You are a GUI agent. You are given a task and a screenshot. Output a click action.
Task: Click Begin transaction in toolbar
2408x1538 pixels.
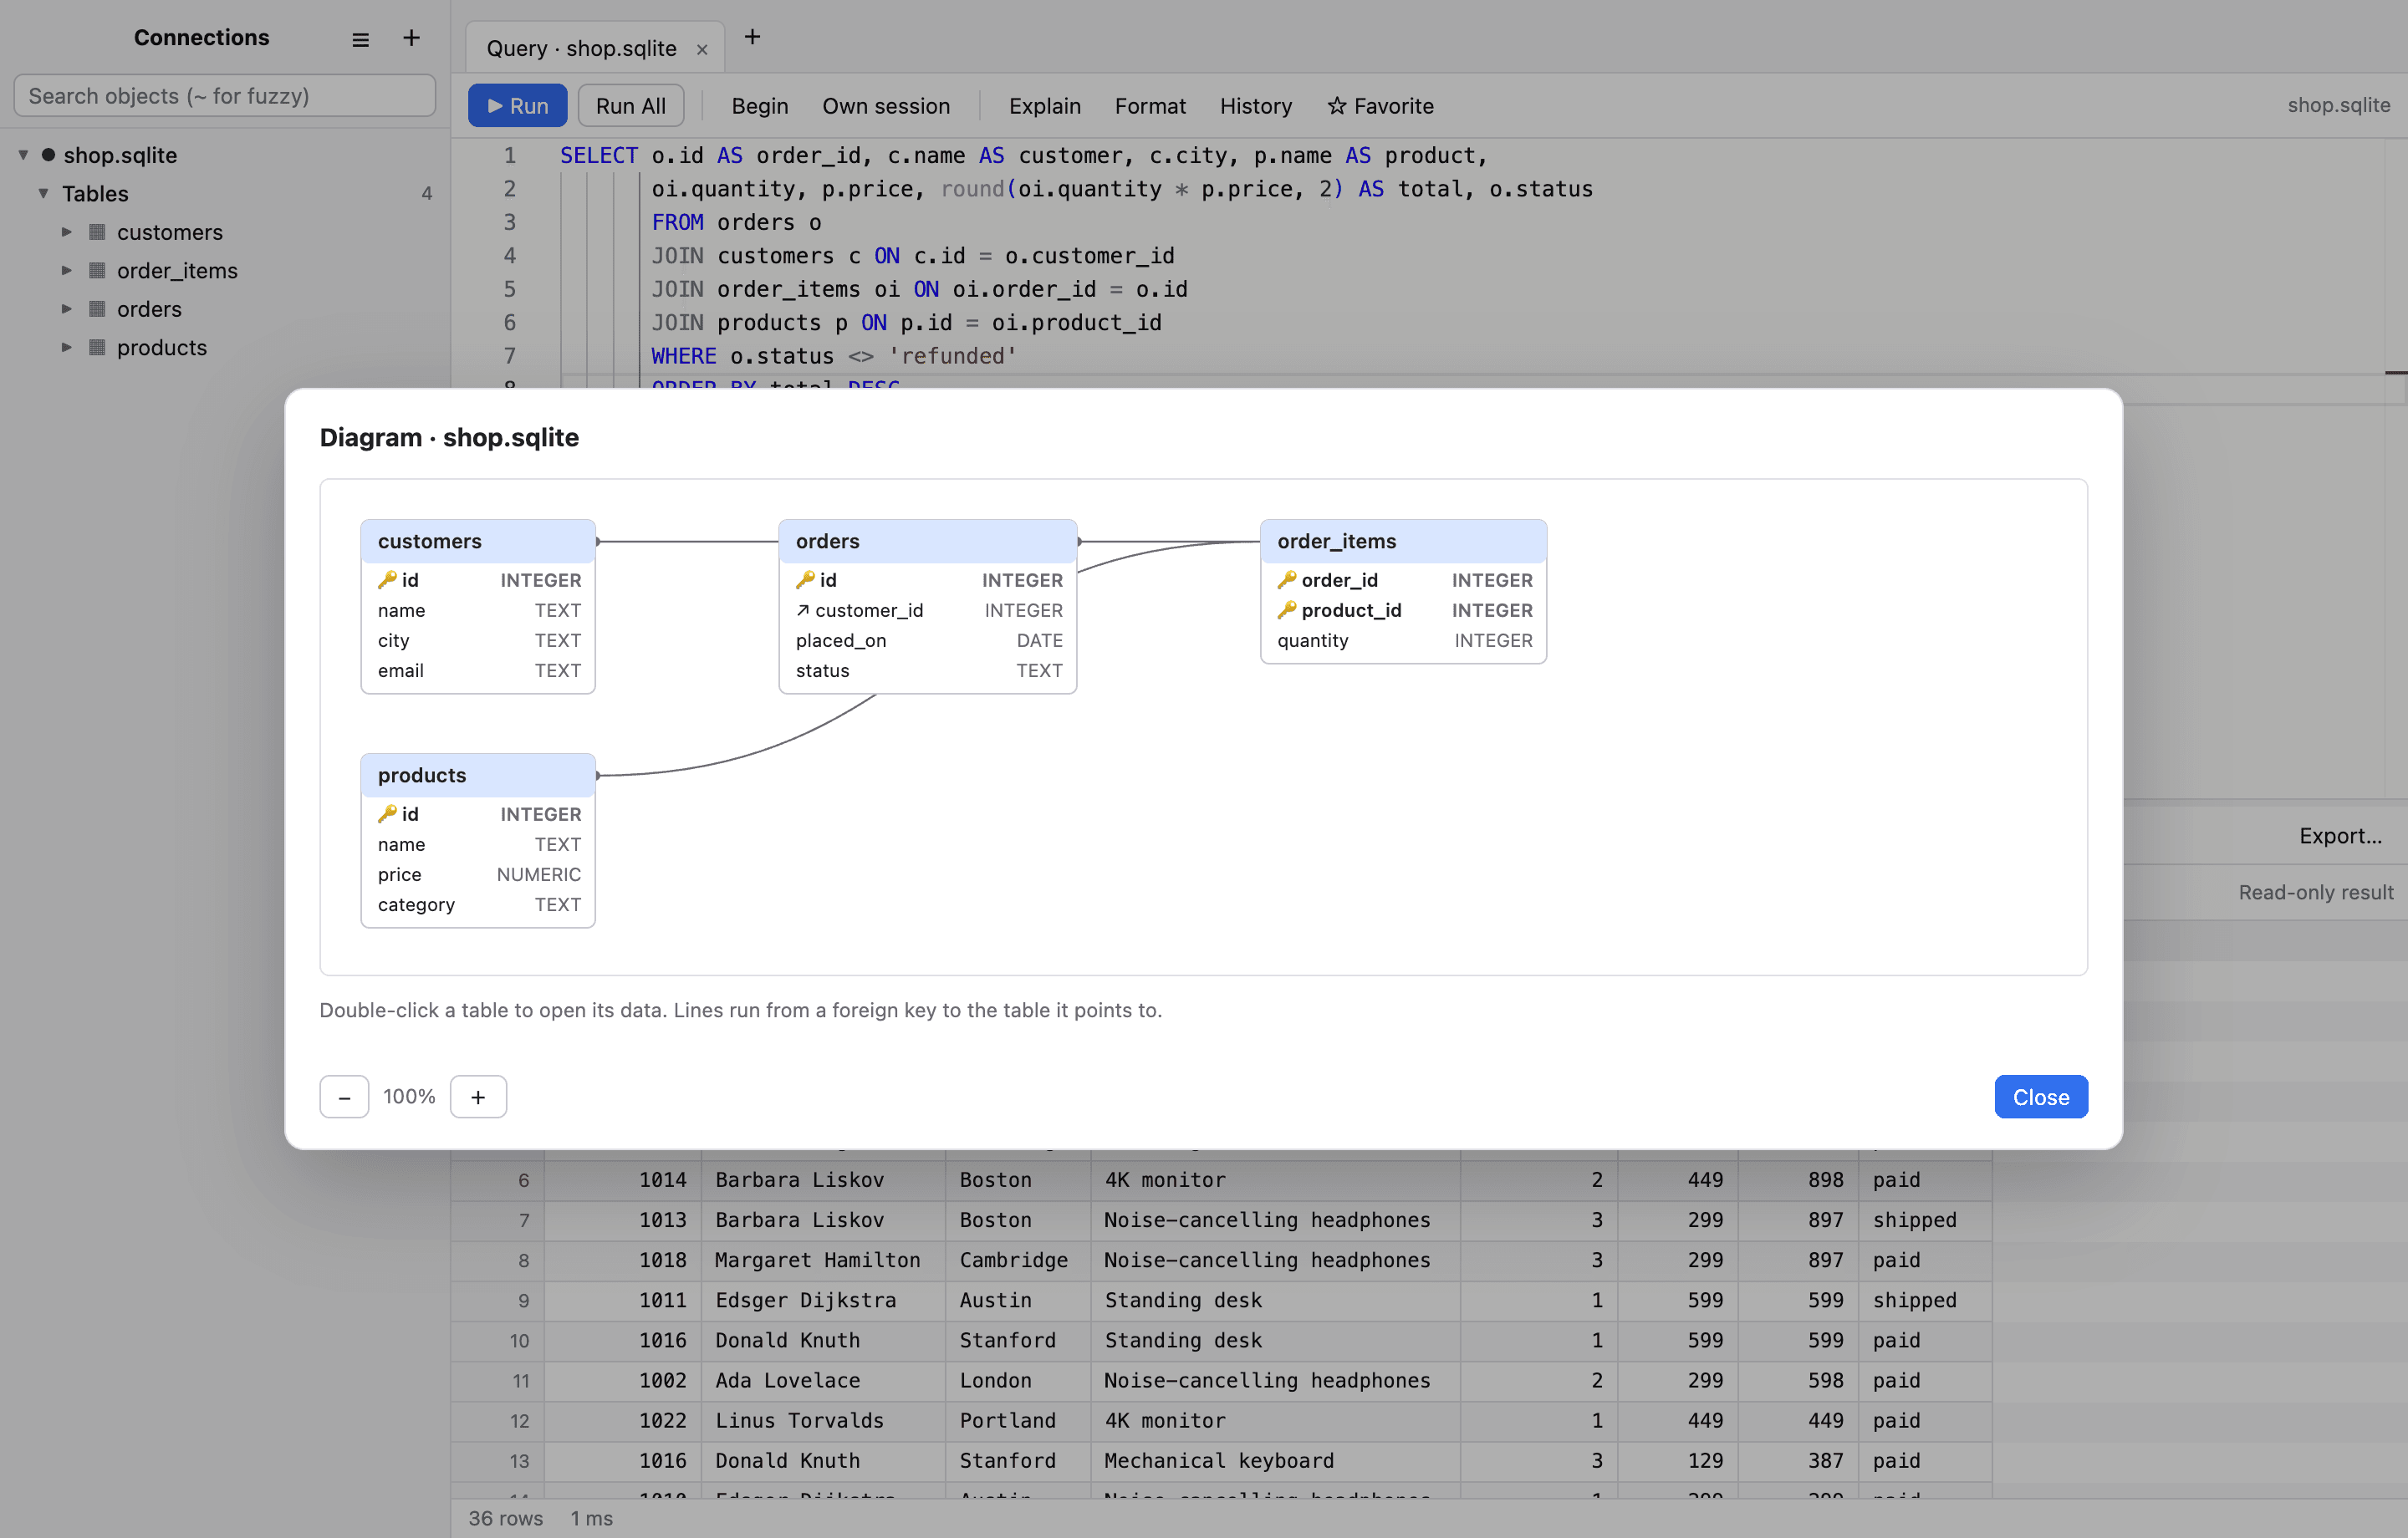point(760,106)
